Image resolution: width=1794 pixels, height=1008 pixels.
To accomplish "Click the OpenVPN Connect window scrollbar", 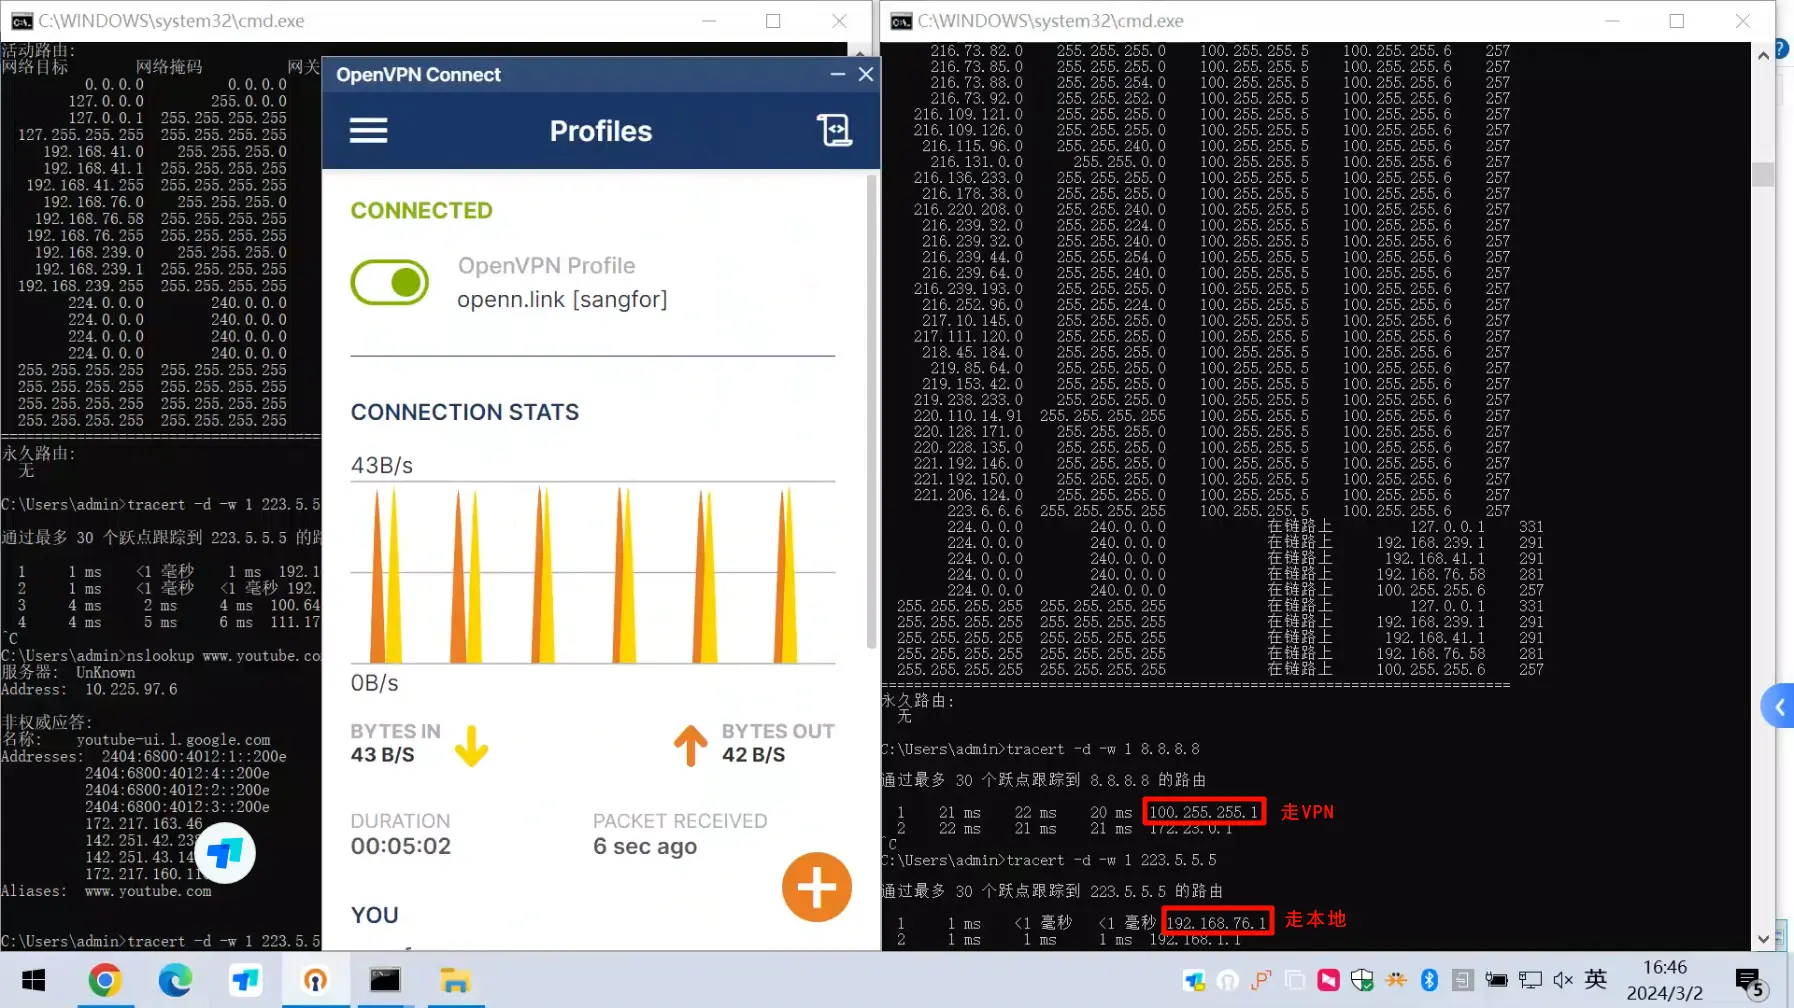I will 872,410.
